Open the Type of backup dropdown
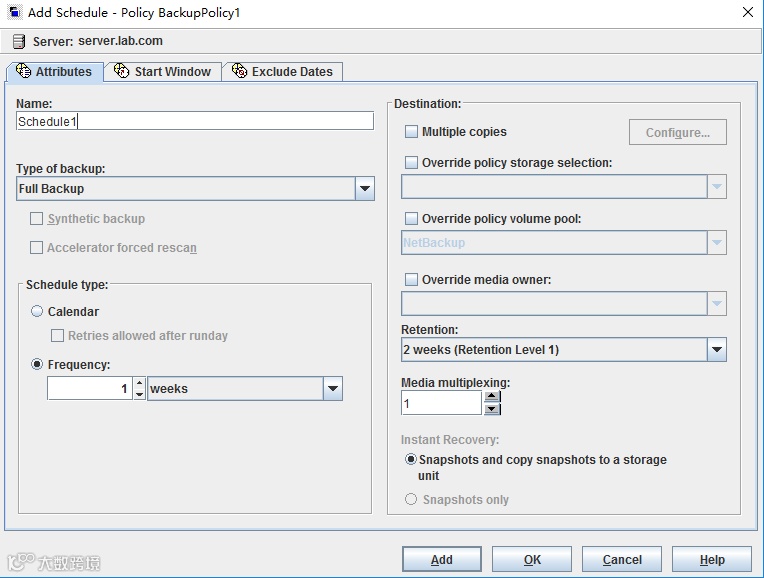Viewport: 764px width, 578px height. click(x=364, y=188)
